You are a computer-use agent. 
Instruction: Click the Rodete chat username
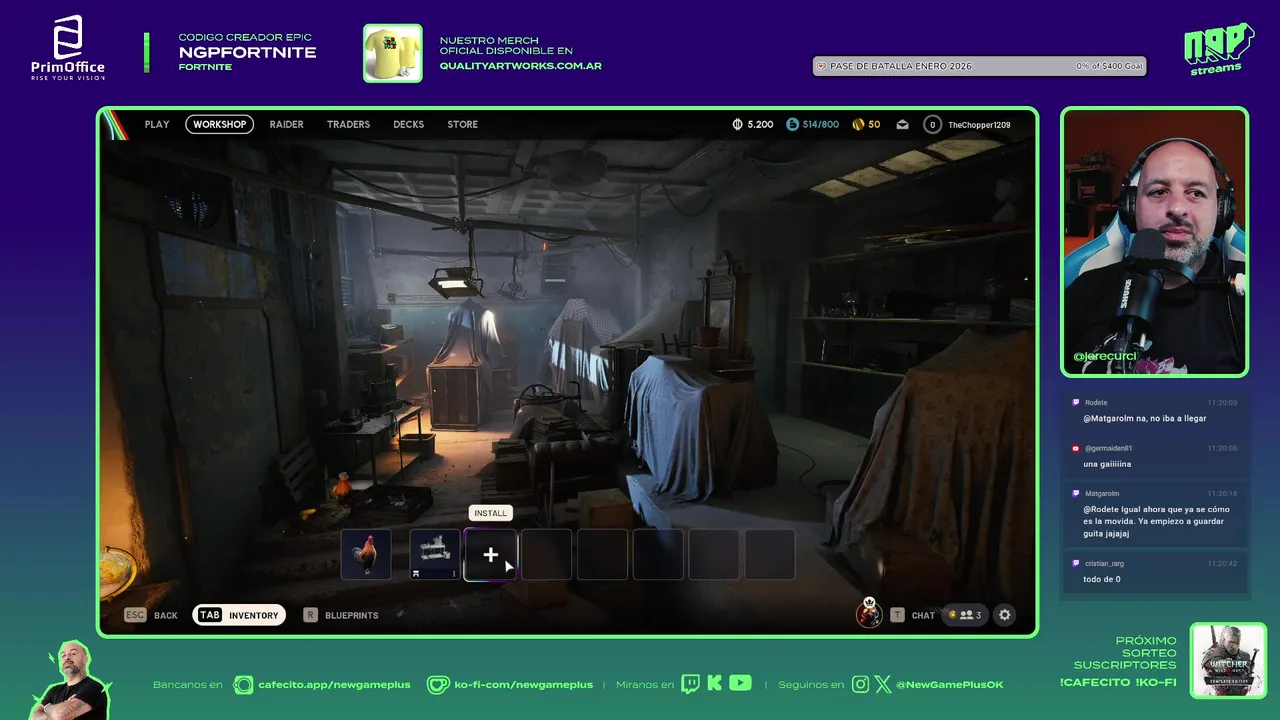pyautogui.click(x=1096, y=402)
